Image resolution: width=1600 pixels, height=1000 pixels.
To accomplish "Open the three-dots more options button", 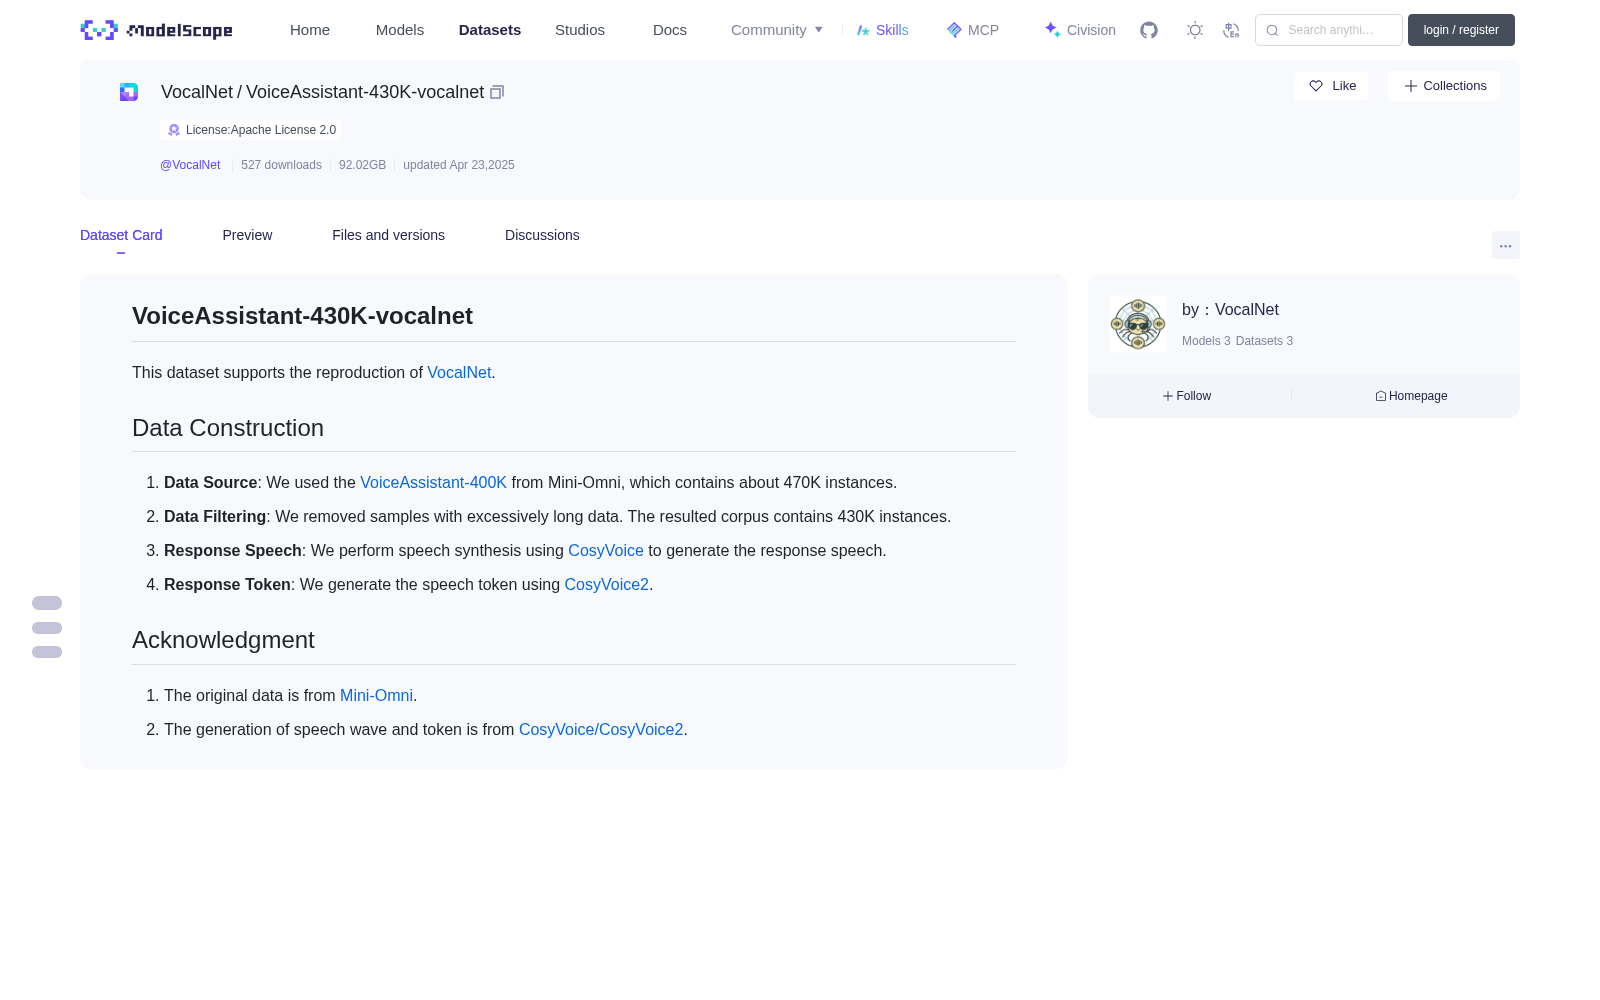I will click(x=1506, y=245).
